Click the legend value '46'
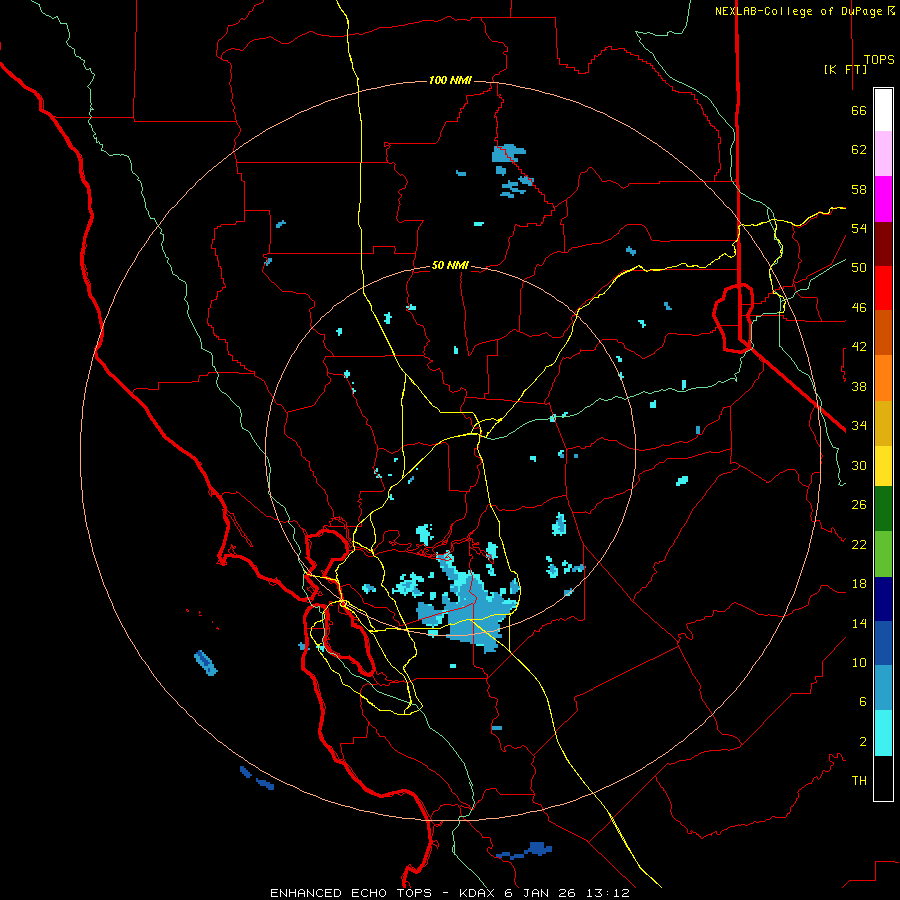The height and width of the screenshot is (900, 900). point(859,308)
